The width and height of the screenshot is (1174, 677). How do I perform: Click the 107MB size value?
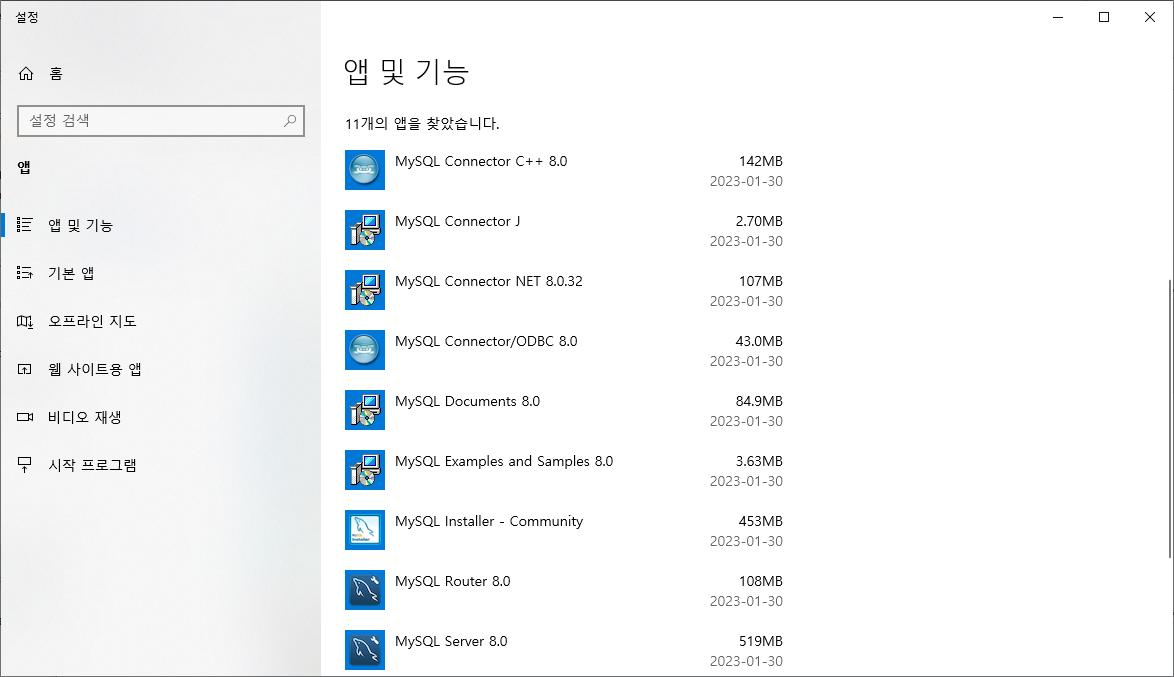point(761,281)
